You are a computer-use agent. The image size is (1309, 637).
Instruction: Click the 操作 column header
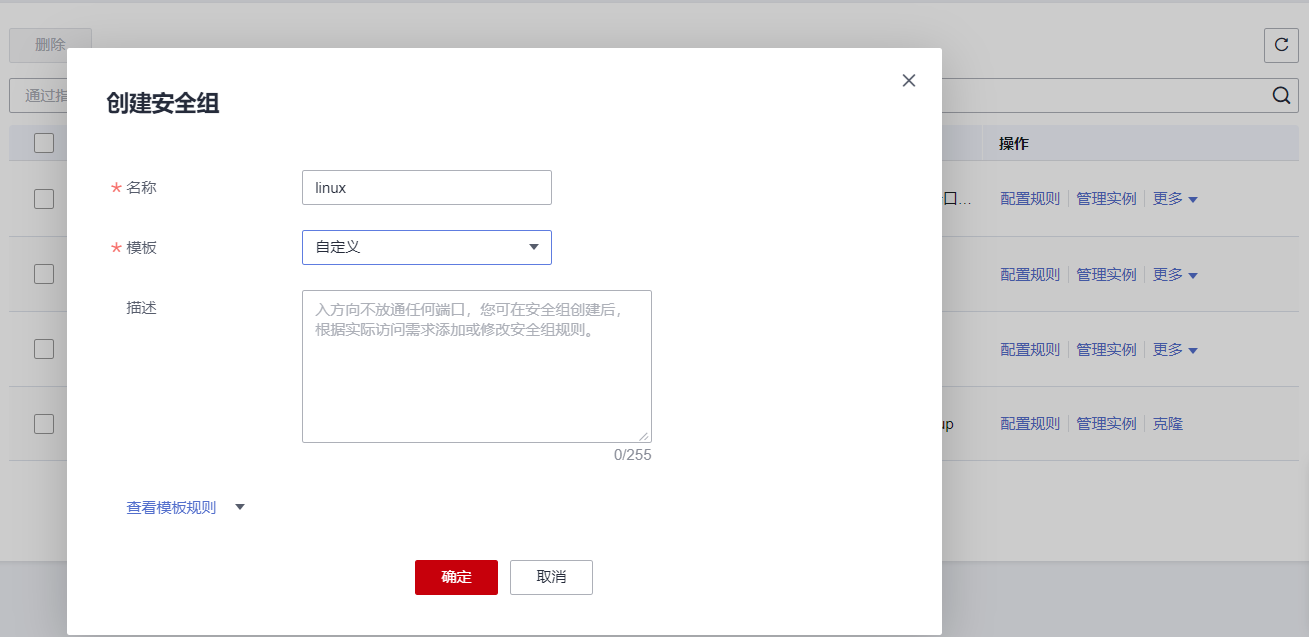click(1014, 142)
